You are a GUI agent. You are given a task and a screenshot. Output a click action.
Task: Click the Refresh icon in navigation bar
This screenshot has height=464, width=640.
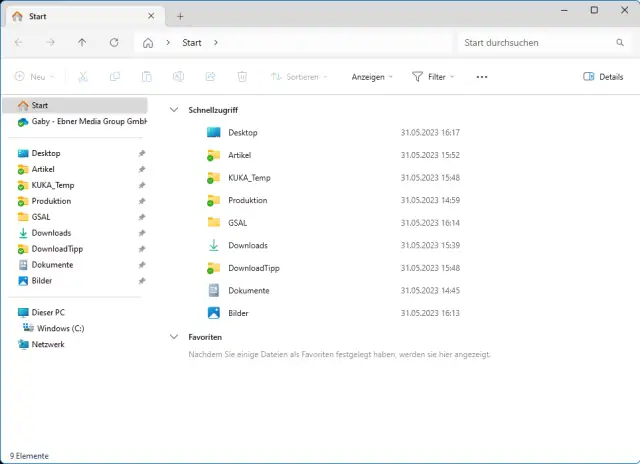click(114, 43)
